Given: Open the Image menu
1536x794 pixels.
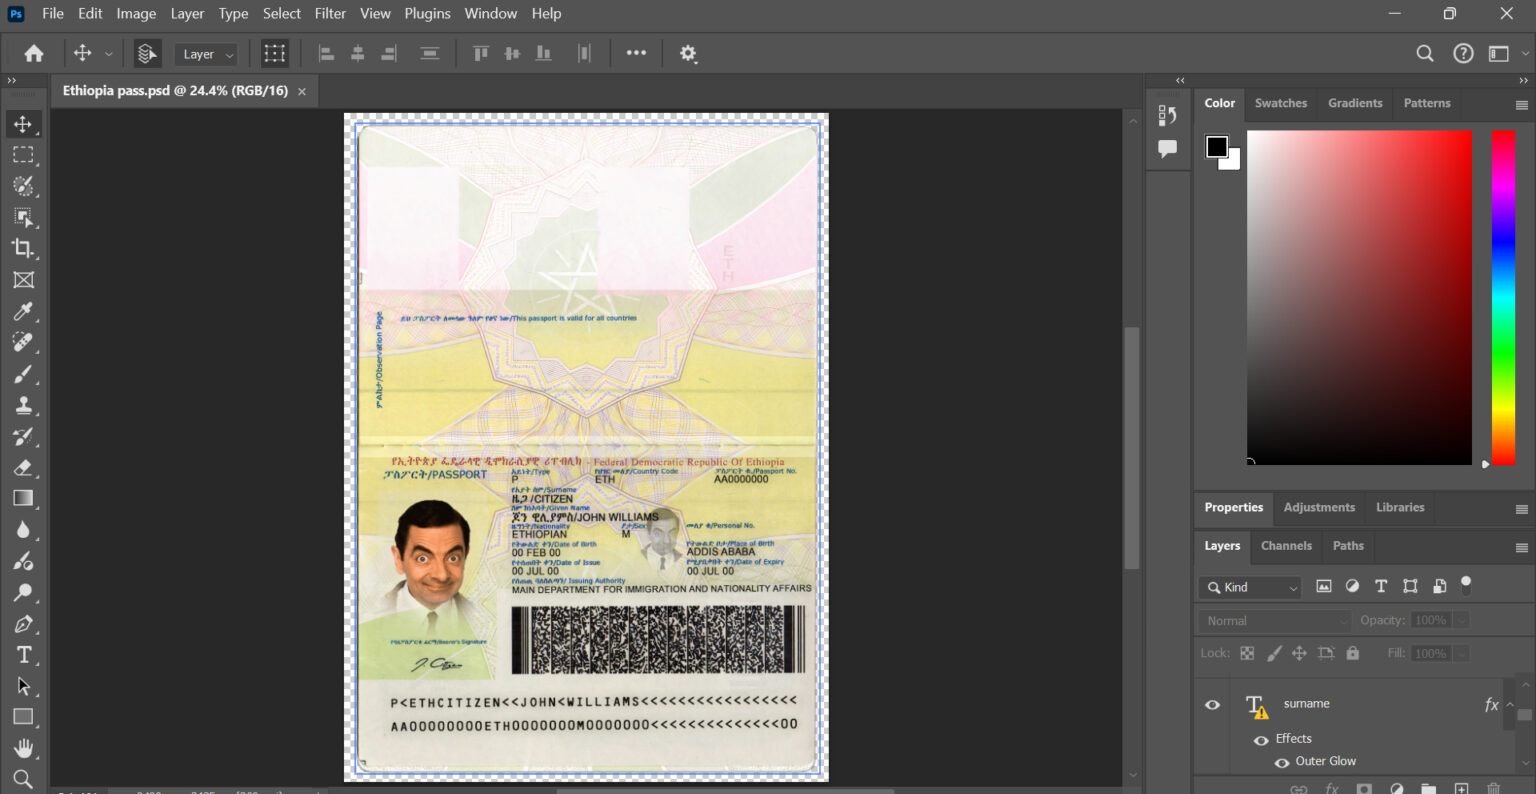Looking at the screenshot, I should [136, 13].
